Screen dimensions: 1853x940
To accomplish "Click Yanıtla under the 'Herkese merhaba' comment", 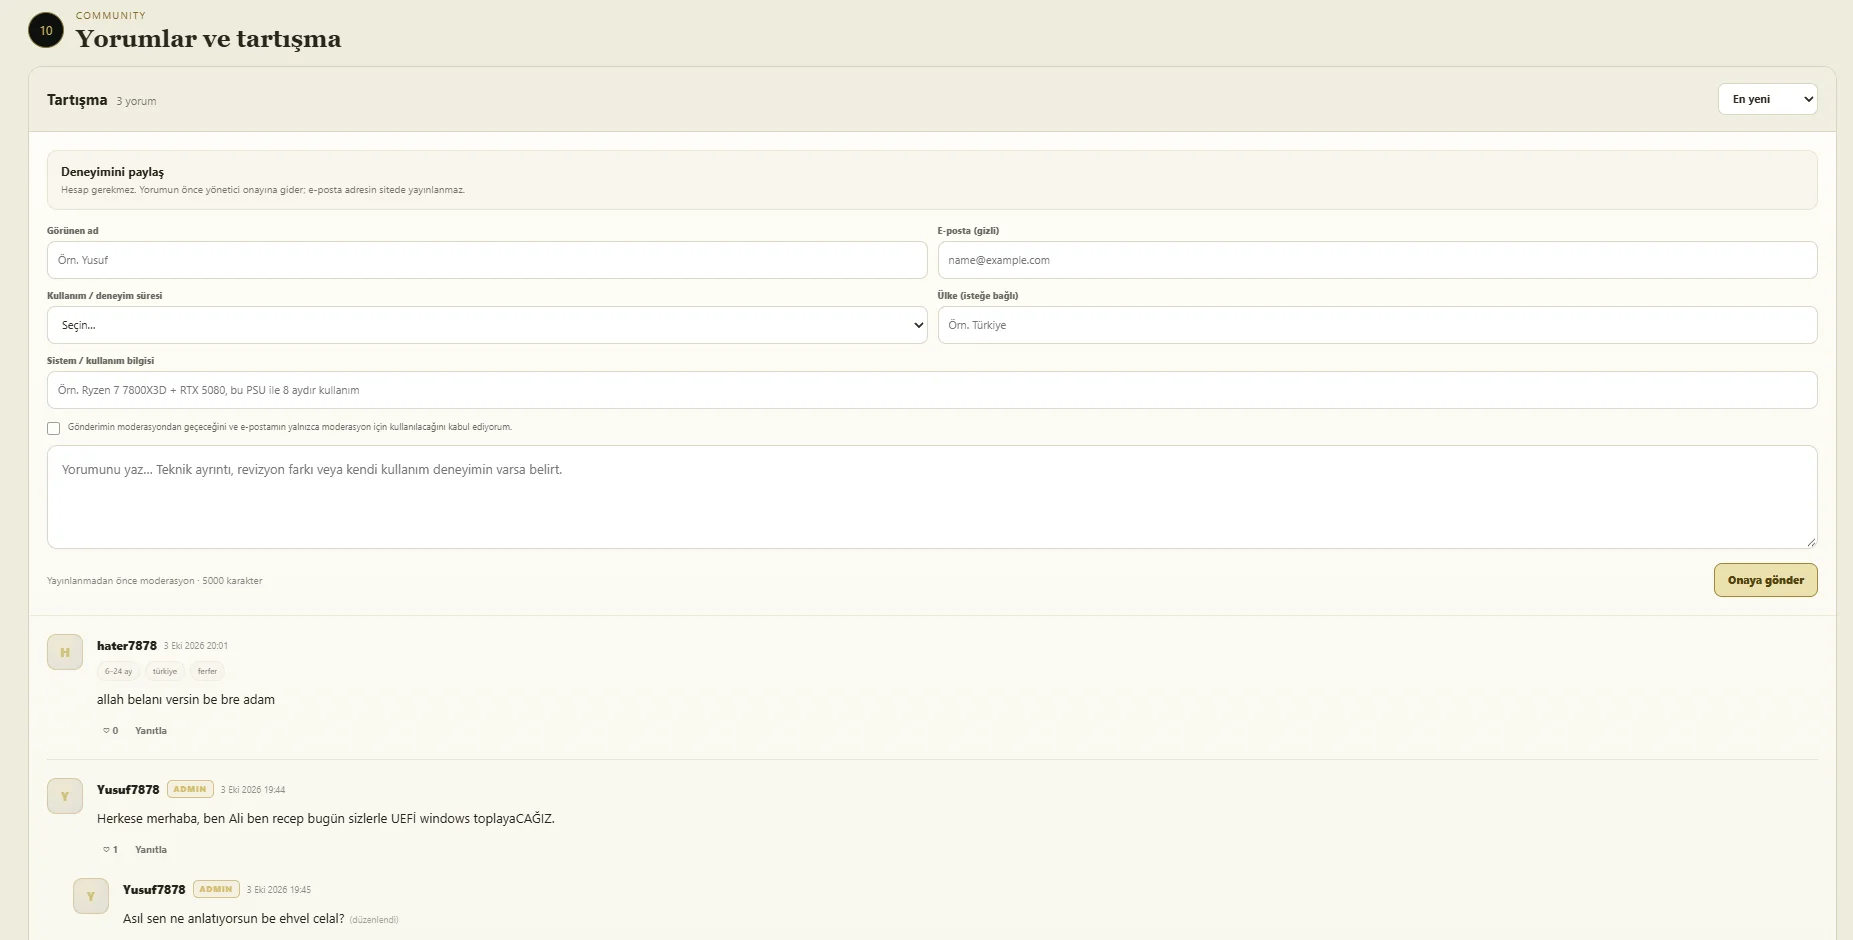I will 151,850.
